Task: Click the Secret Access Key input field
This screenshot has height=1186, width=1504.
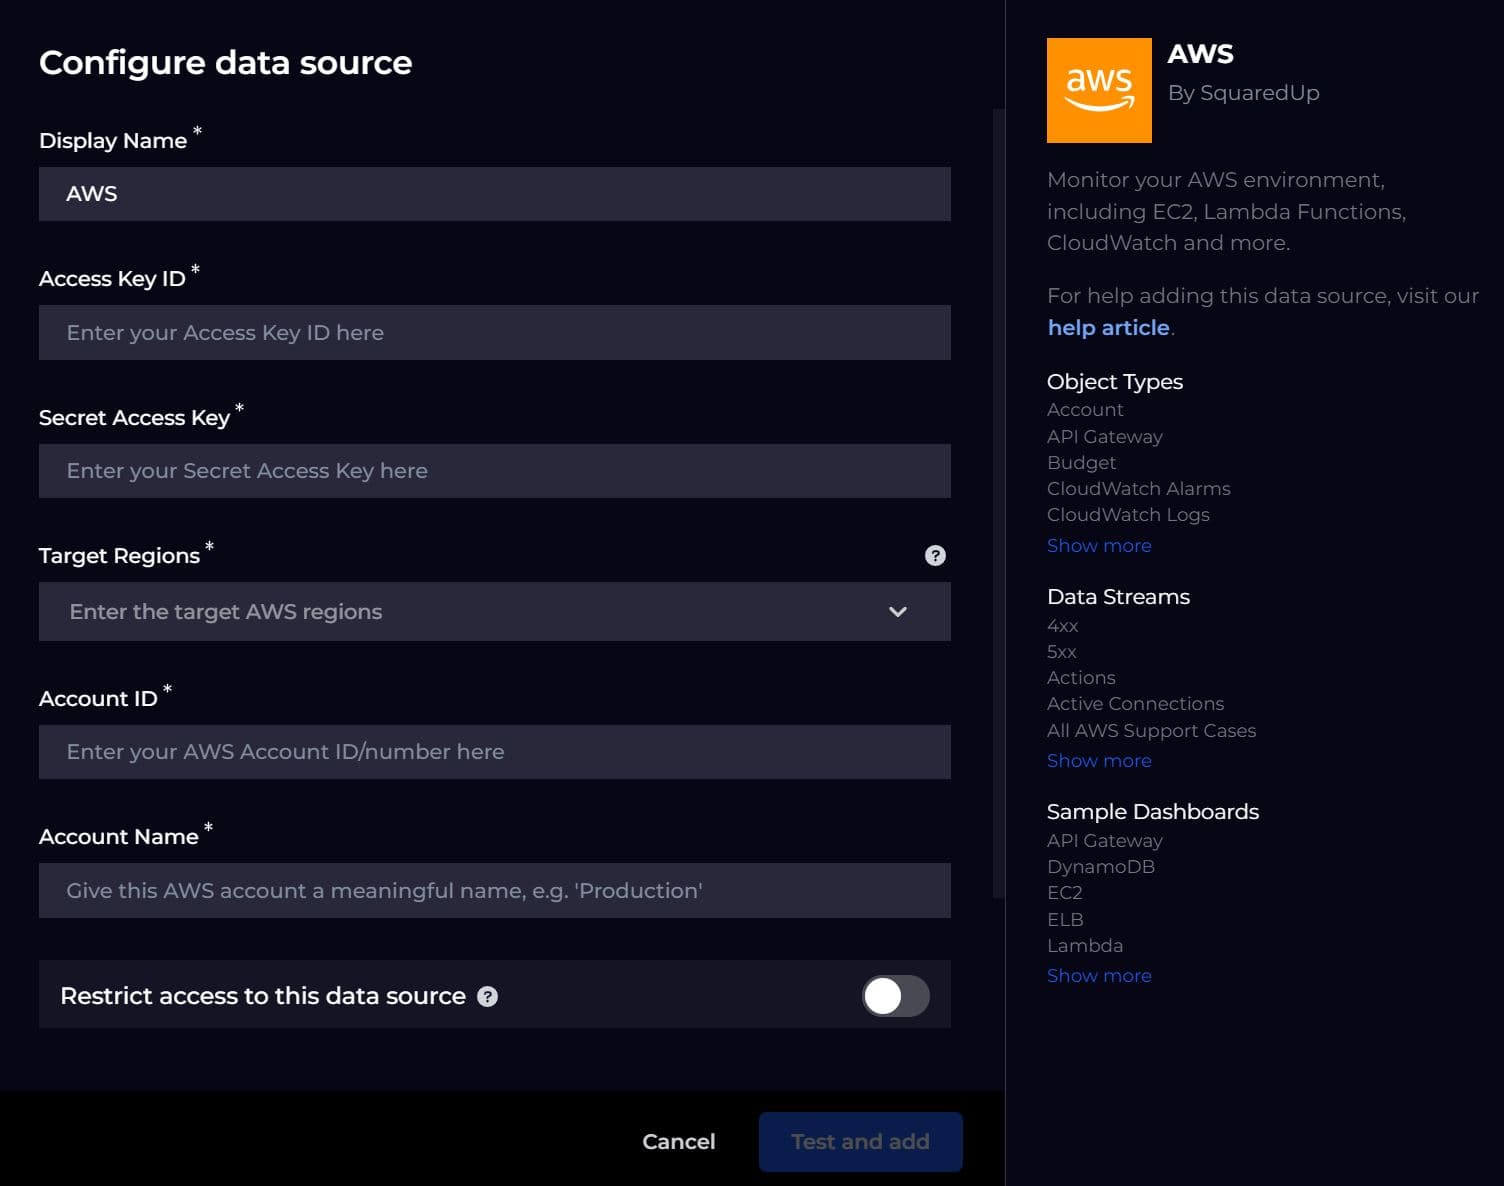Action: (x=494, y=470)
